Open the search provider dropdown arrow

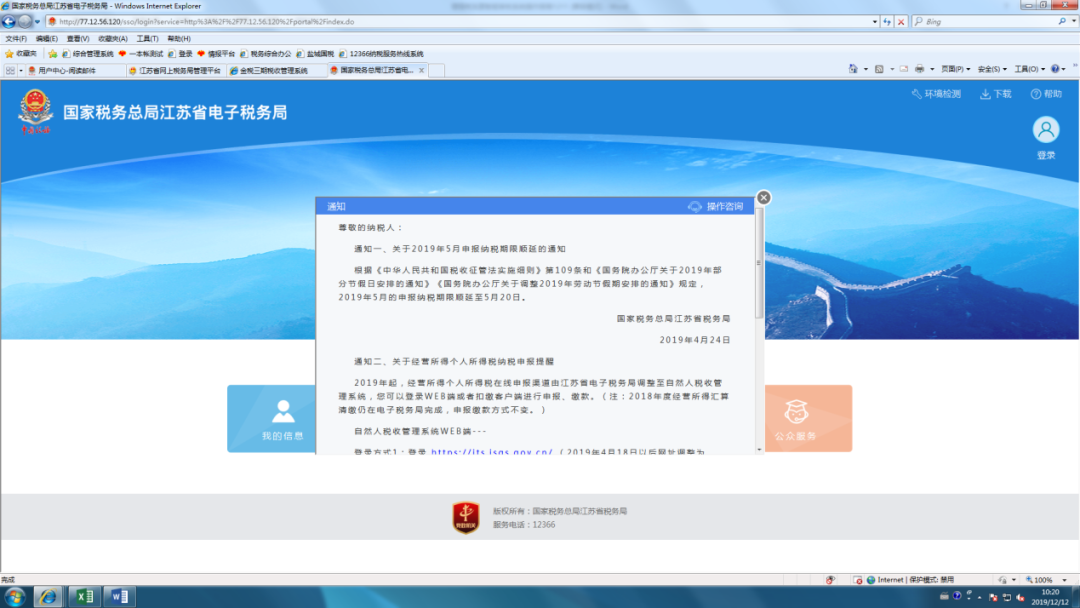pos(1073,22)
